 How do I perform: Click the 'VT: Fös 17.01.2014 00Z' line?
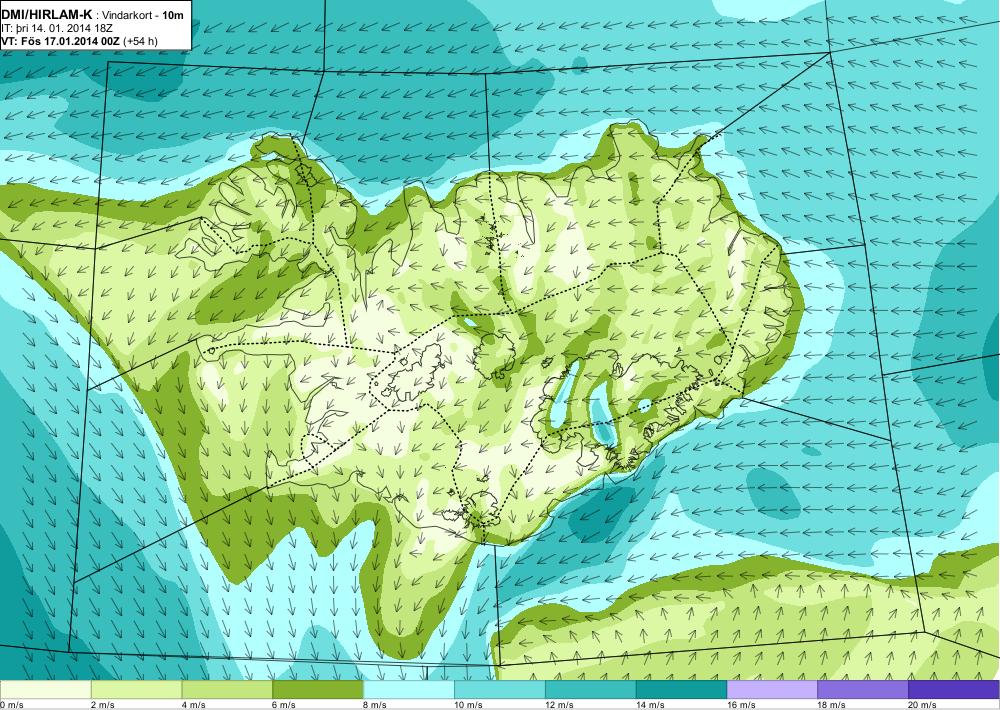coord(62,41)
